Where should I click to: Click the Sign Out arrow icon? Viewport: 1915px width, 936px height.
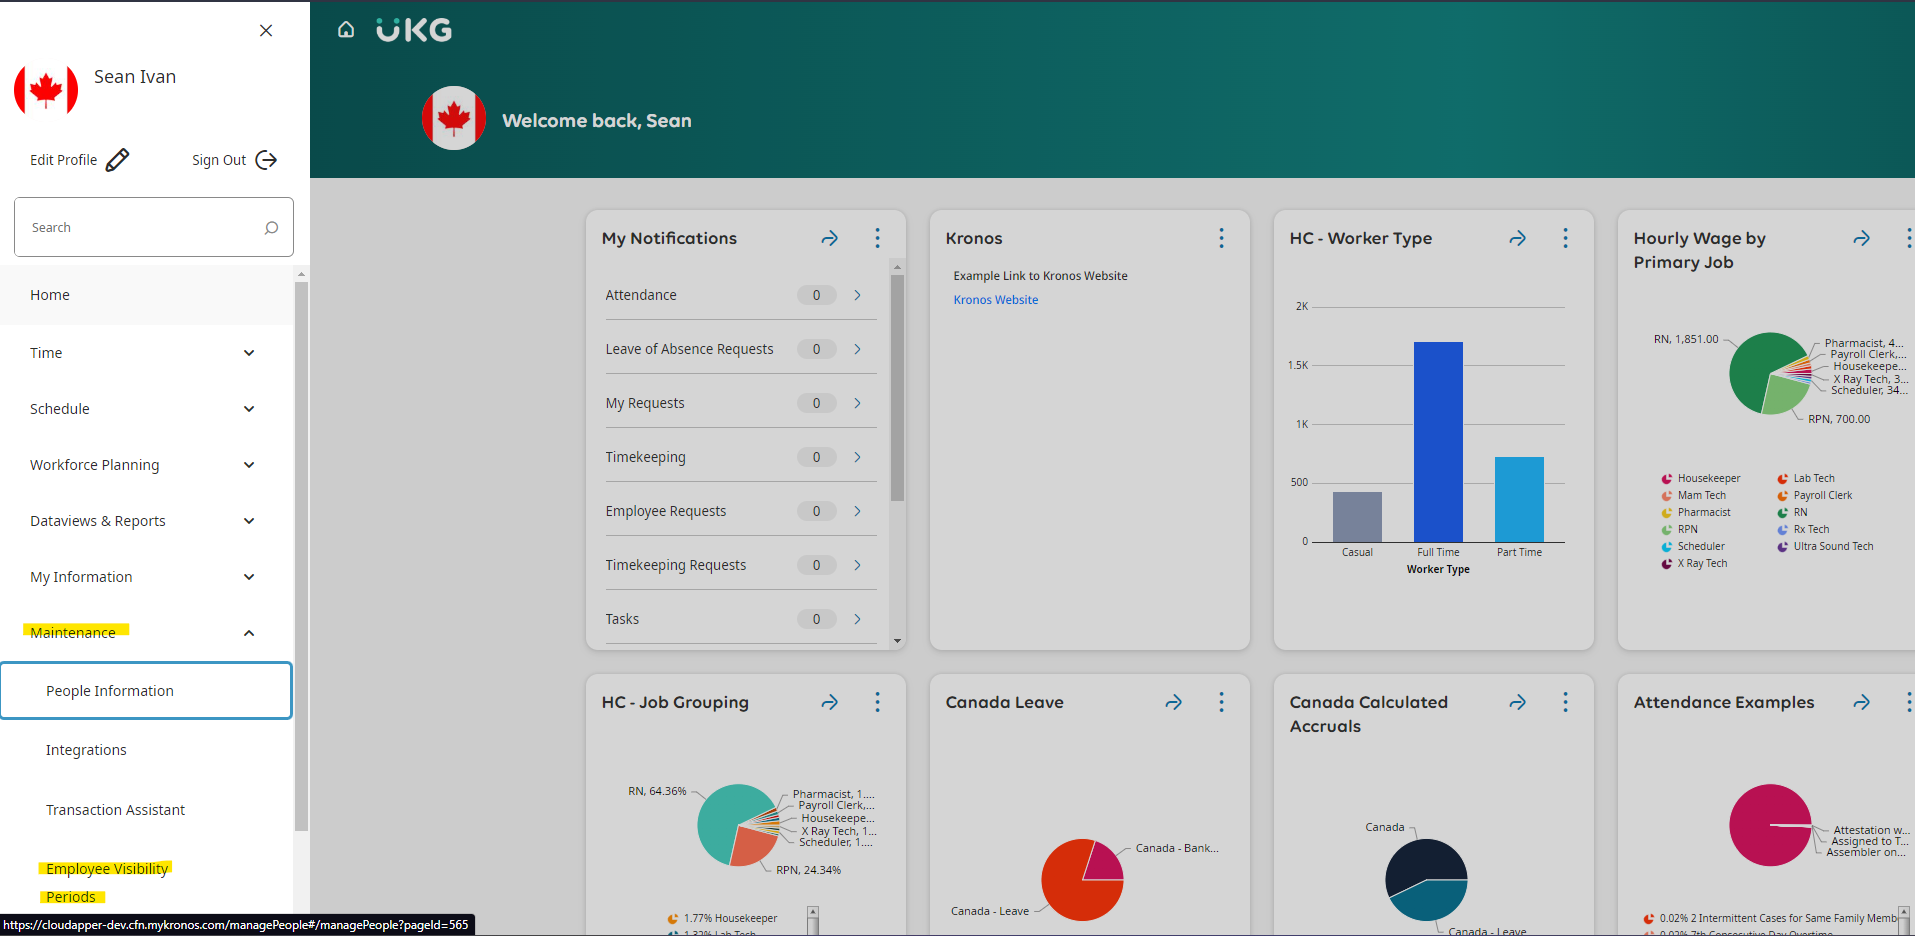pyautogui.click(x=266, y=160)
